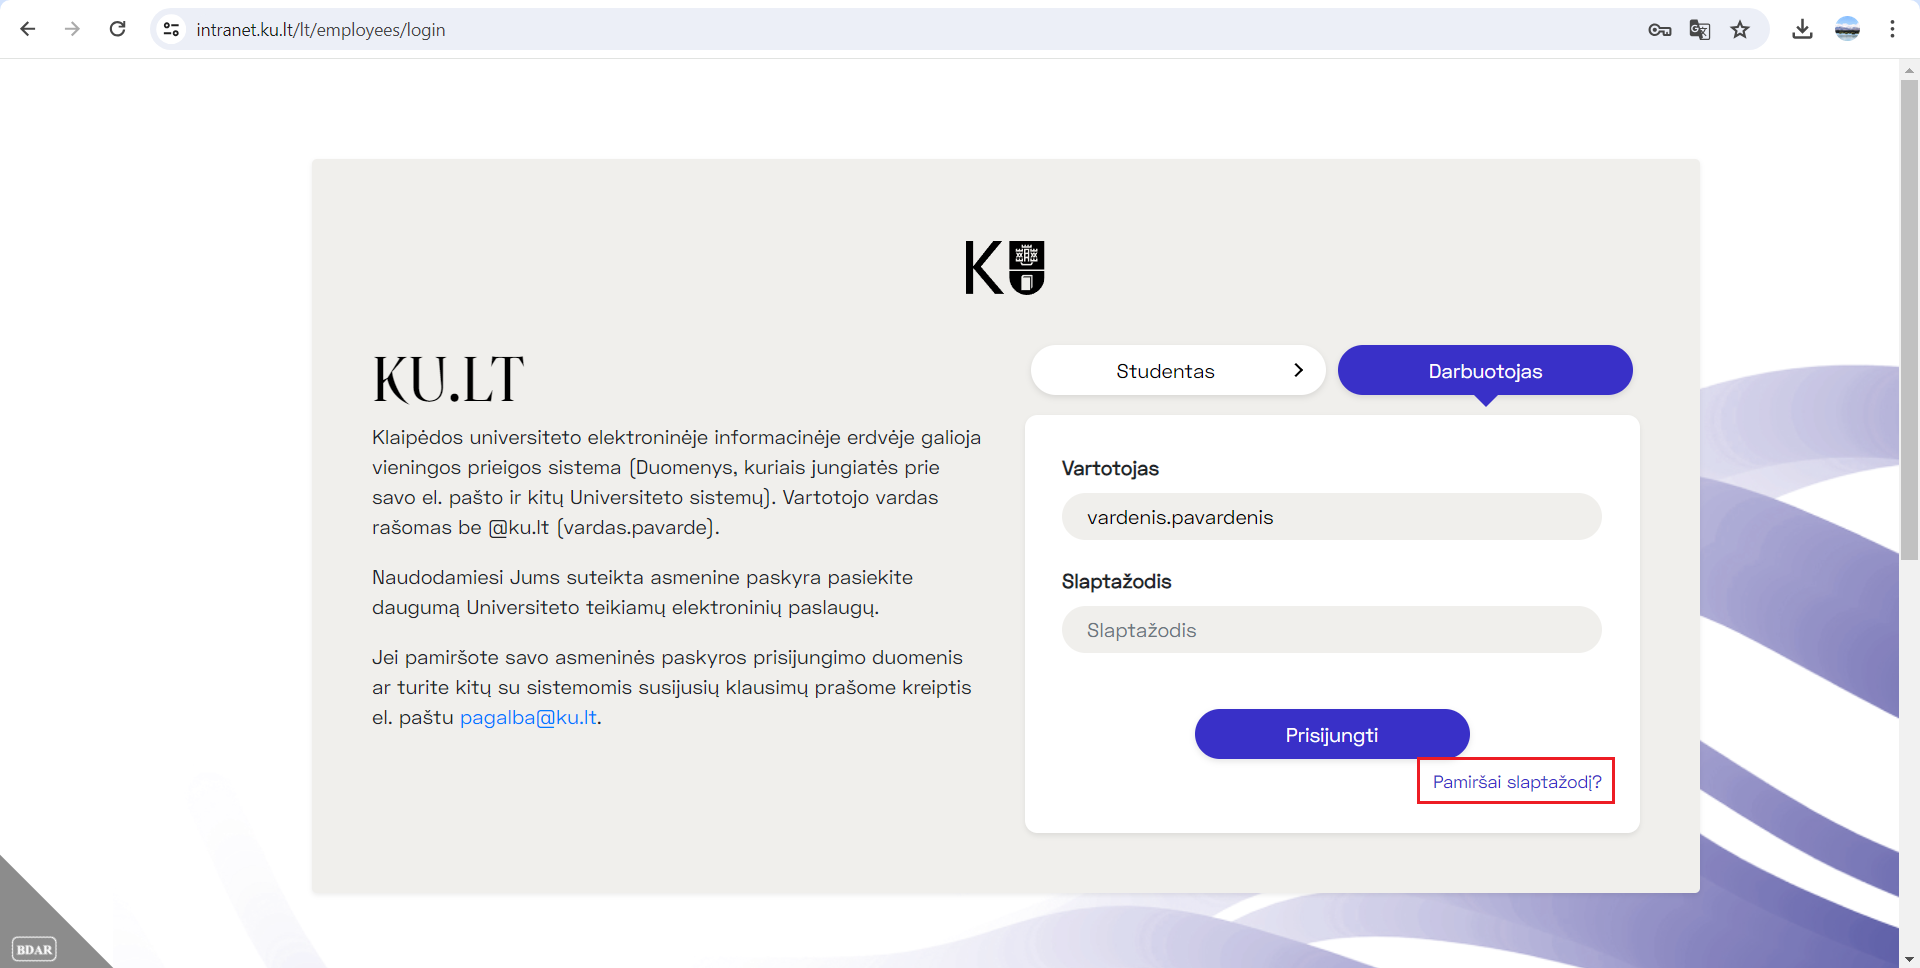Click the browser forward arrow

pyautogui.click(x=72, y=29)
